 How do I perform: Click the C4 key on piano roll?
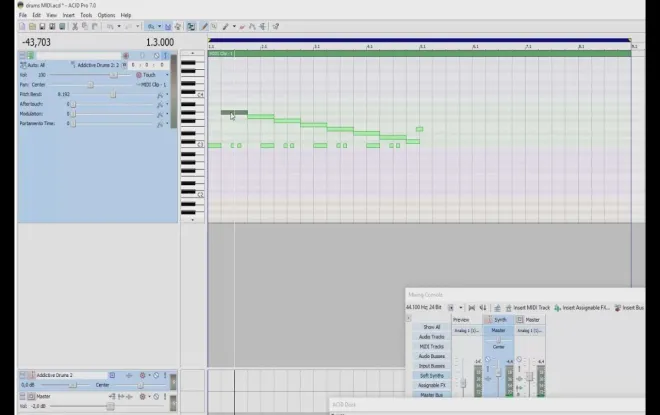click(192, 95)
